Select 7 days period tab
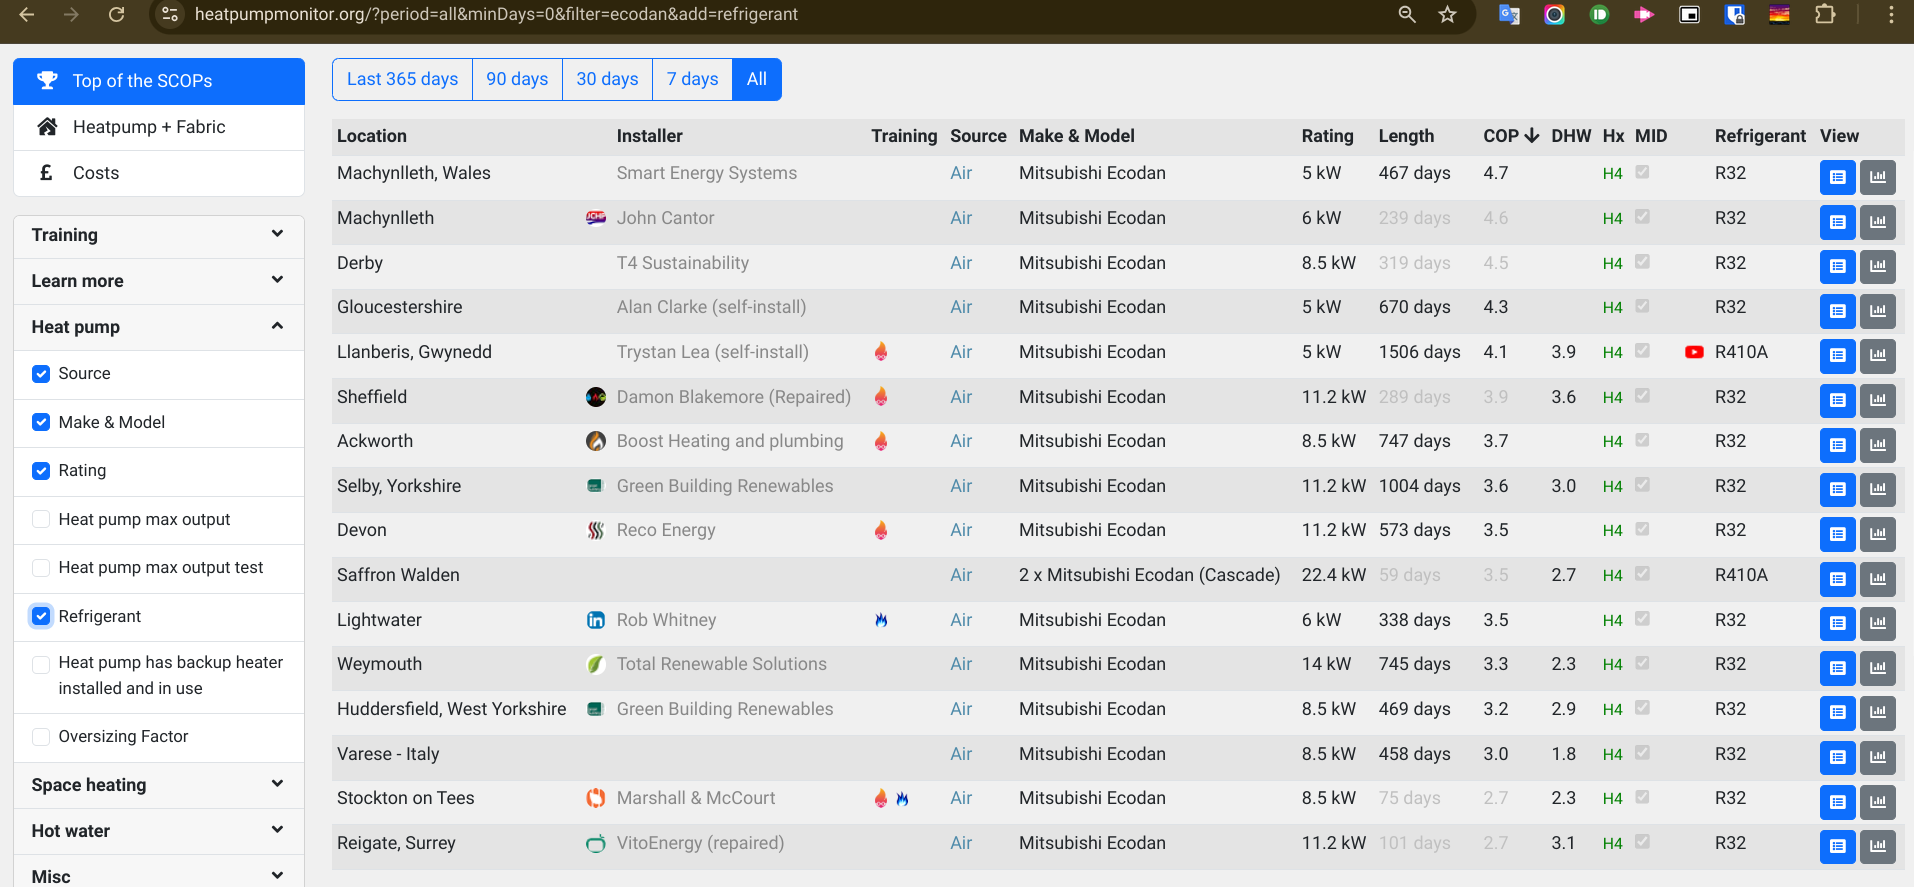The image size is (1914, 887). (x=692, y=79)
